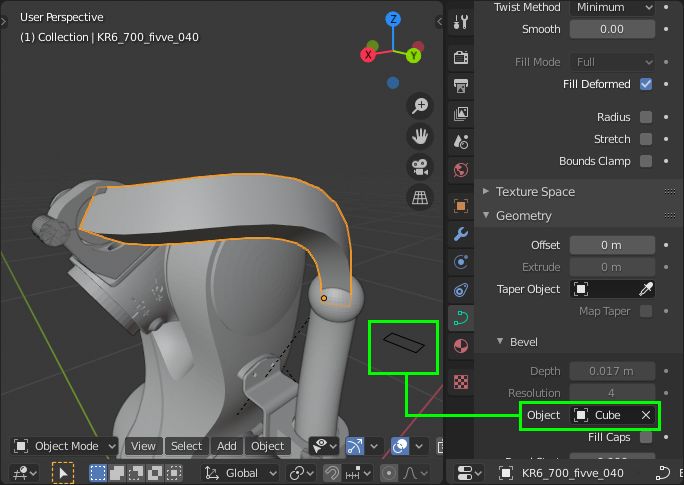
Task: Enable the Stretch checkbox
Action: 646,139
